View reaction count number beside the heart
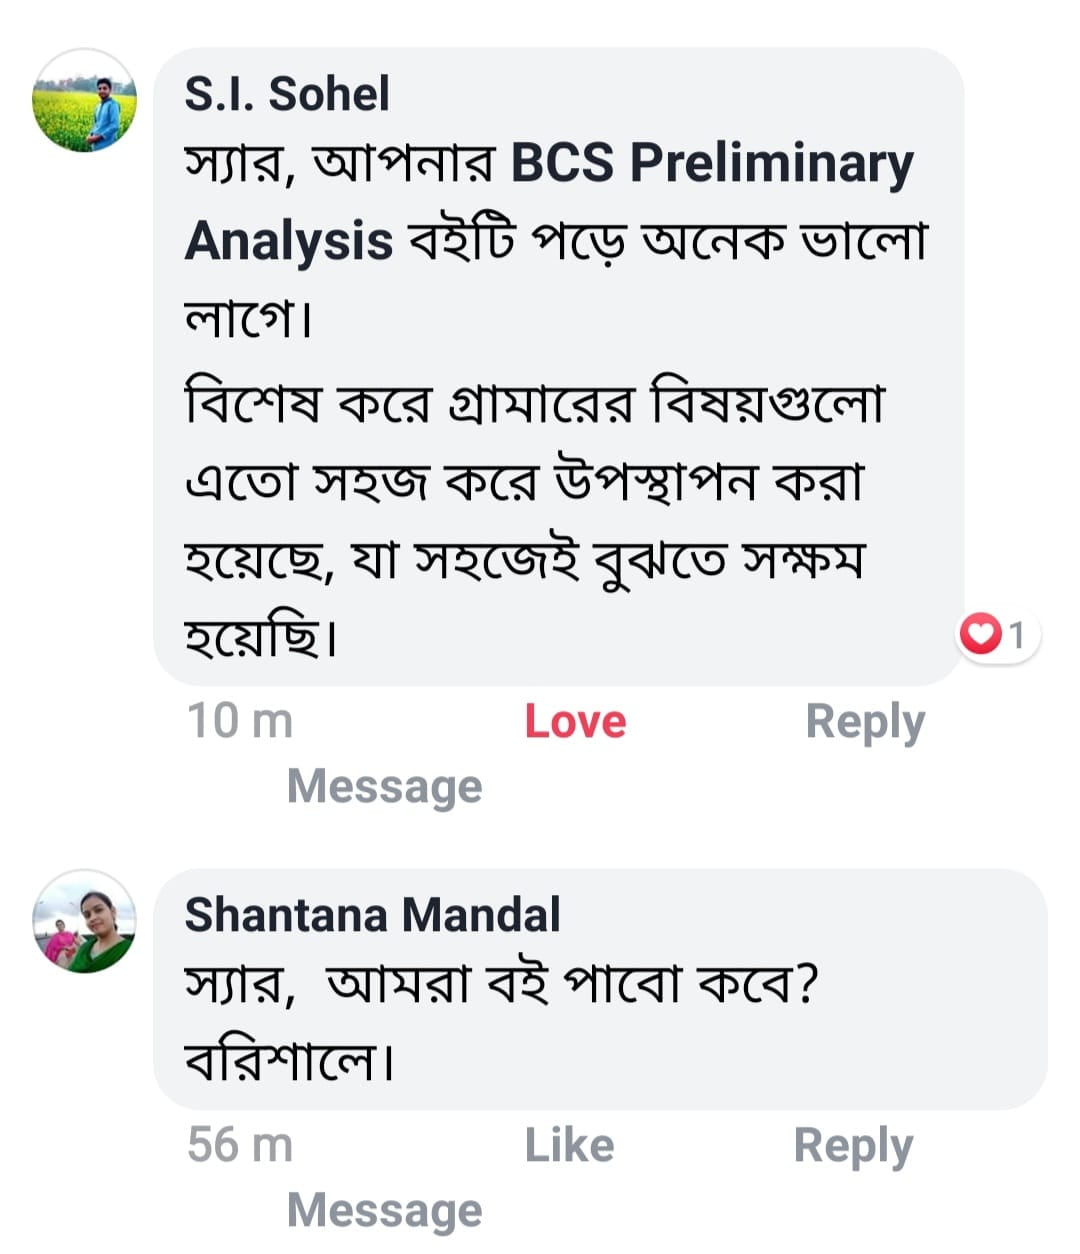 point(1016,635)
